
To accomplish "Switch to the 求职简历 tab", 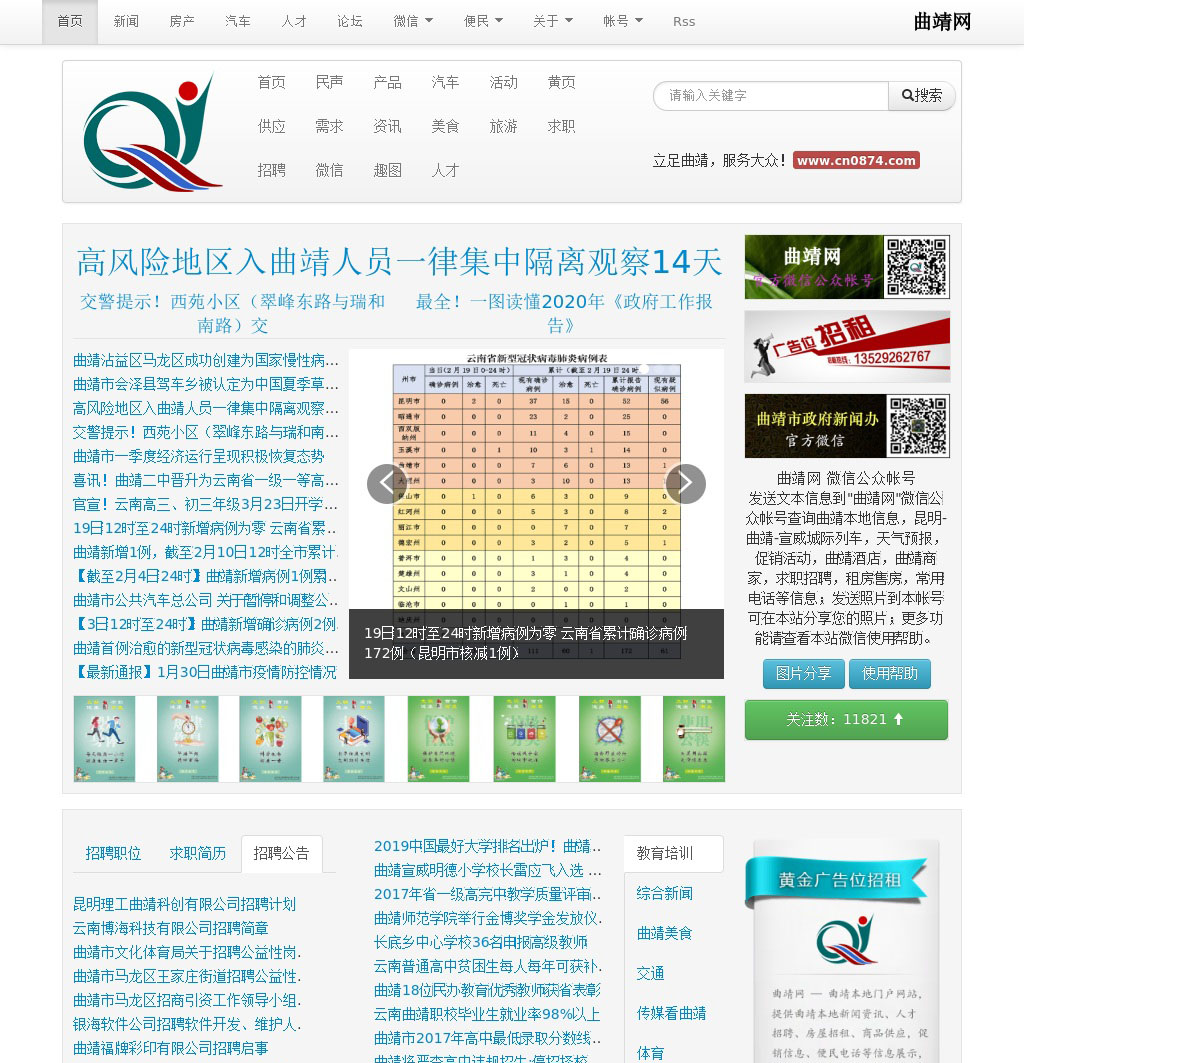I will pos(197,854).
